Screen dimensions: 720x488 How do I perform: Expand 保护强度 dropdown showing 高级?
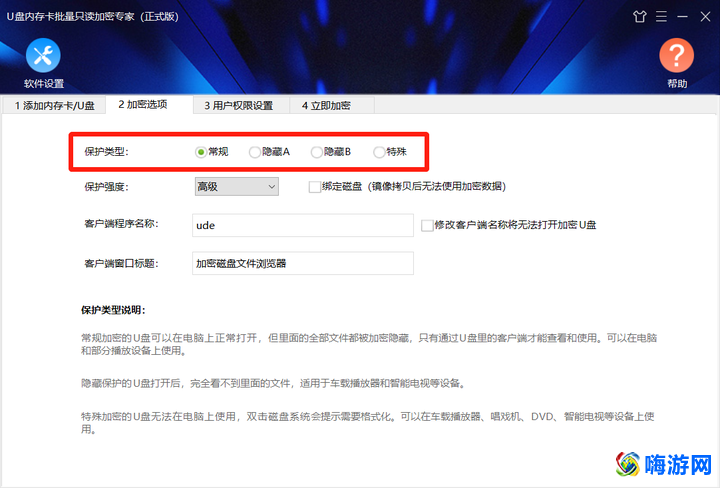pyautogui.click(x=236, y=187)
